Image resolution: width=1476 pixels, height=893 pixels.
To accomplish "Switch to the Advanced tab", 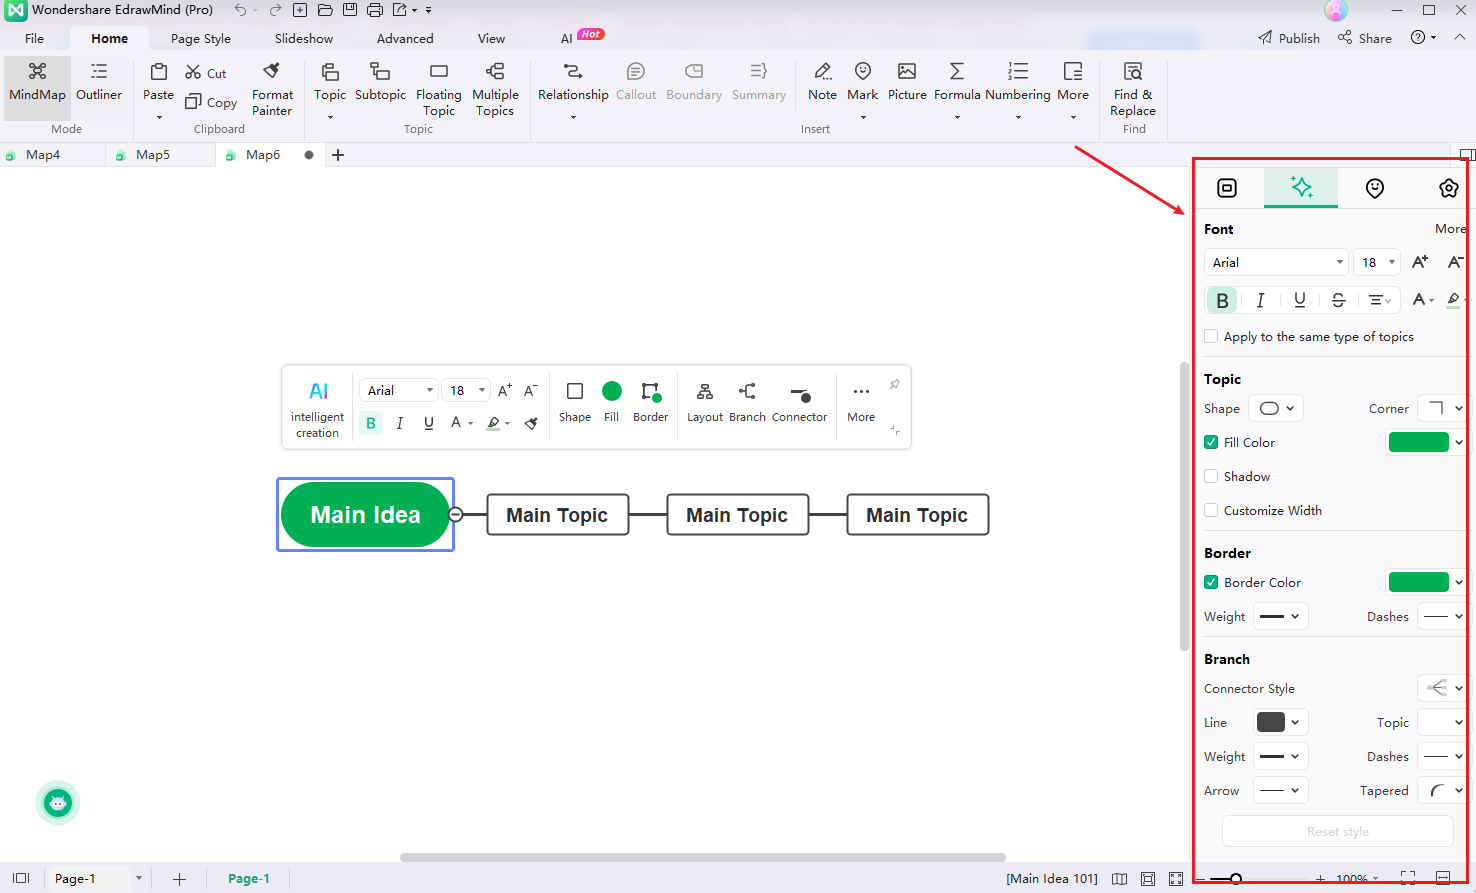I will click(x=405, y=38).
